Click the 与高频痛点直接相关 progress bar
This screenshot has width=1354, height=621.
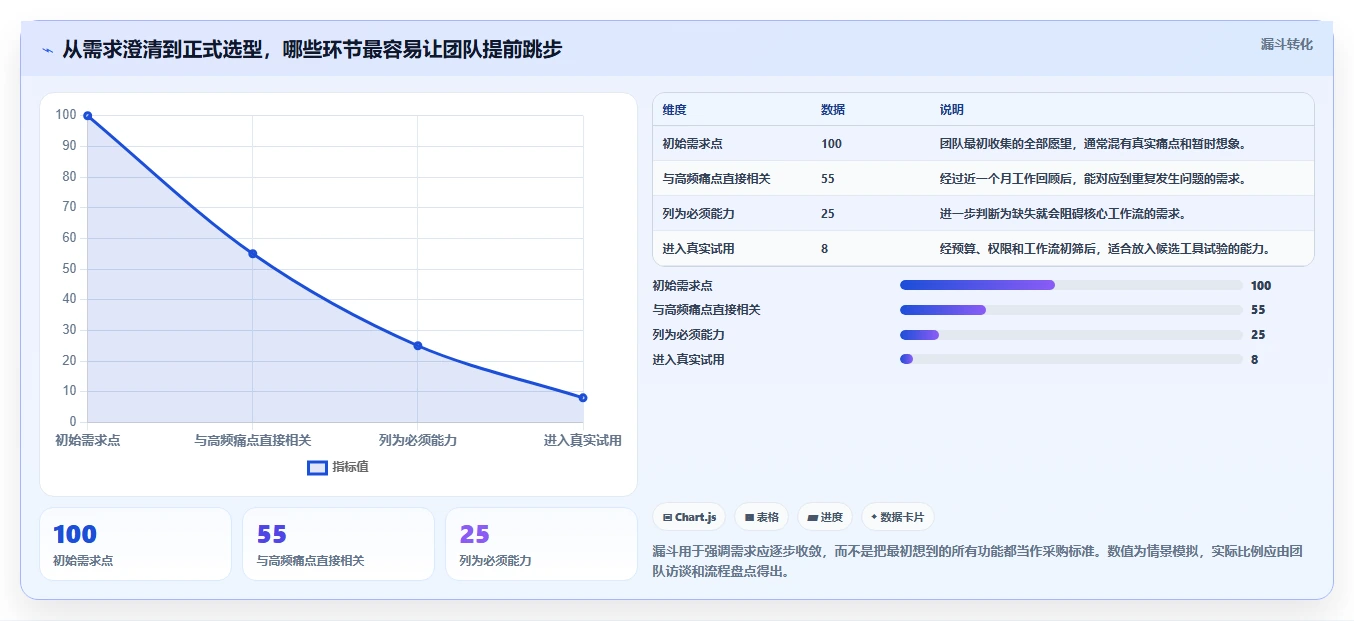[1071, 310]
